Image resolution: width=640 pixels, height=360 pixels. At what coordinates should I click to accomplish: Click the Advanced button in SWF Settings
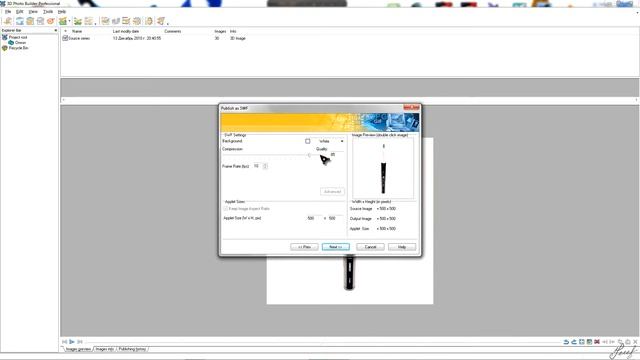click(332, 191)
